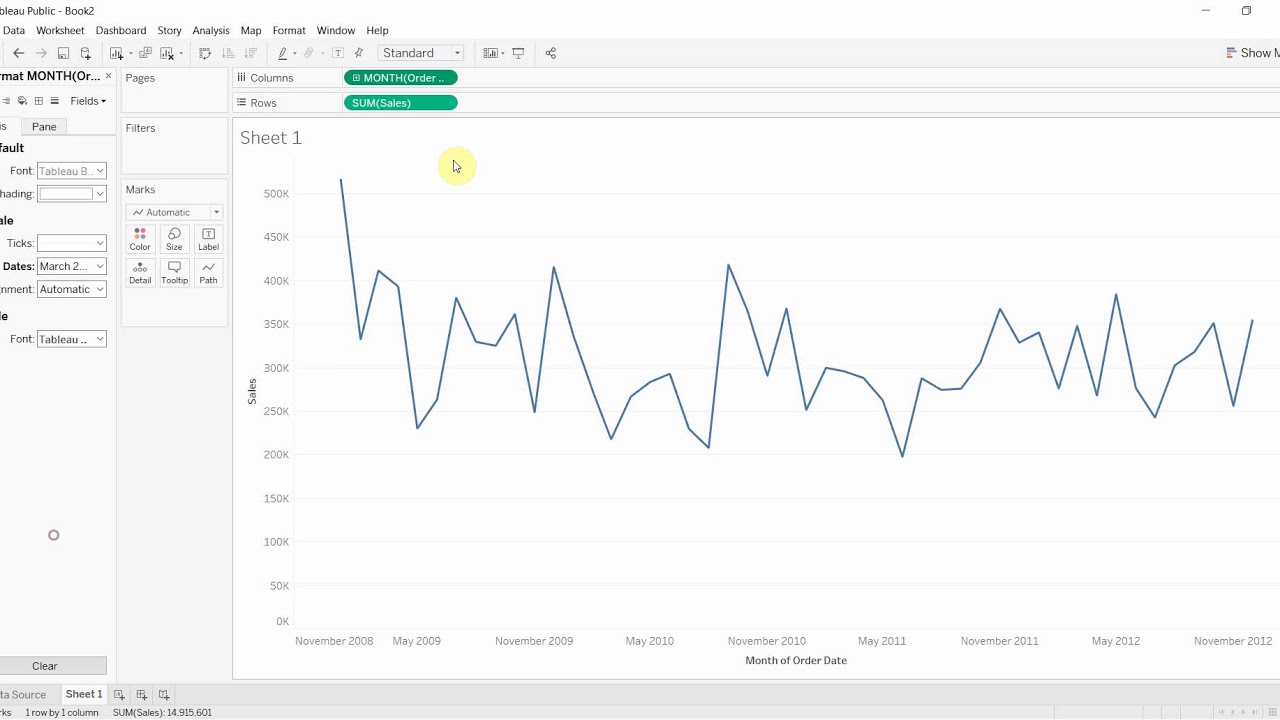This screenshot has width=1280, height=720.
Task: Open the Dates format dropdown showing March
Action: point(71,266)
